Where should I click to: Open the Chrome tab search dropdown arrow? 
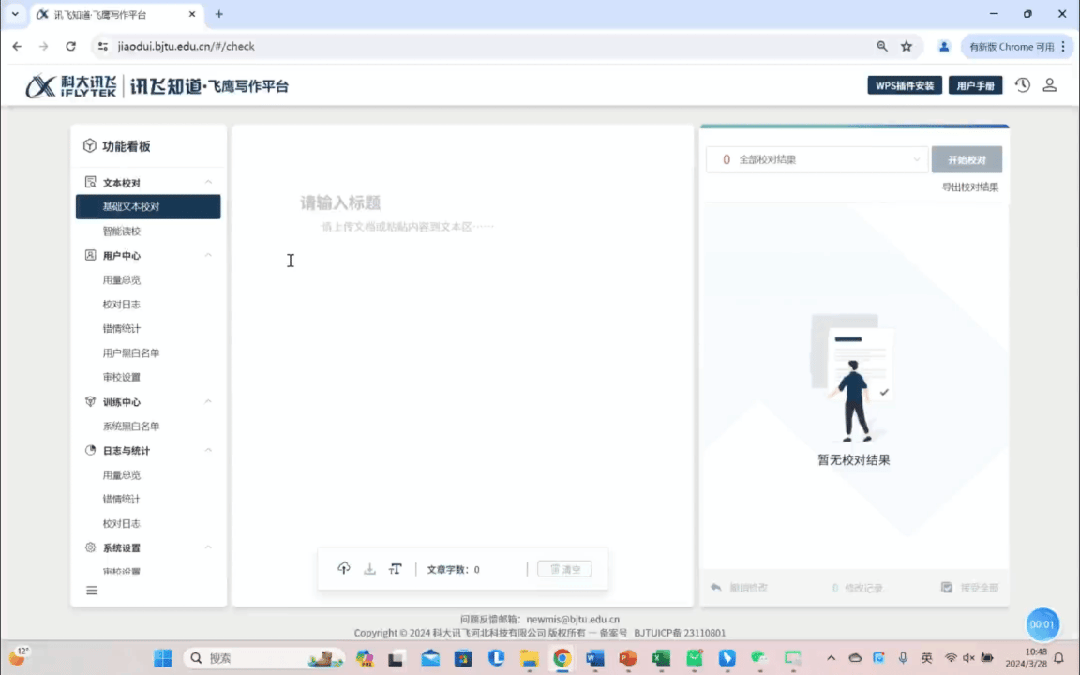(x=15, y=14)
